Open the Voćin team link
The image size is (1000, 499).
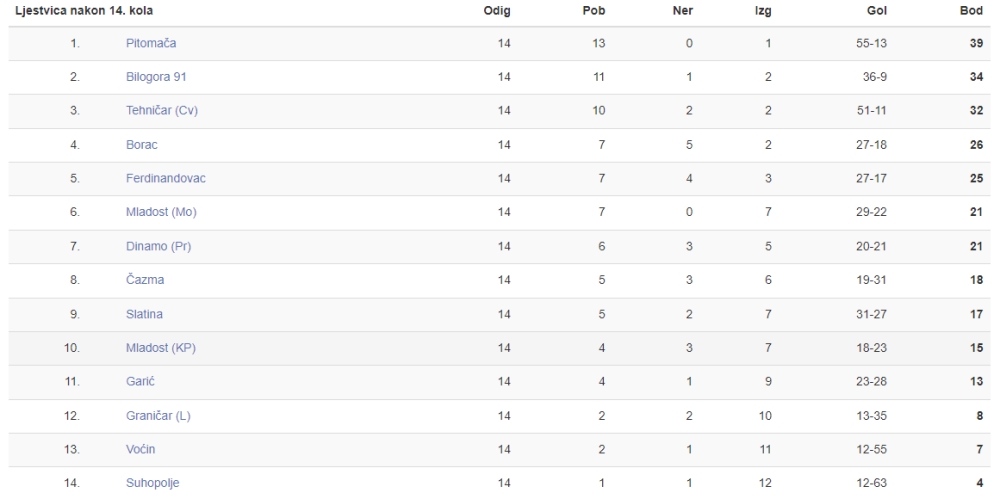coord(140,449)
